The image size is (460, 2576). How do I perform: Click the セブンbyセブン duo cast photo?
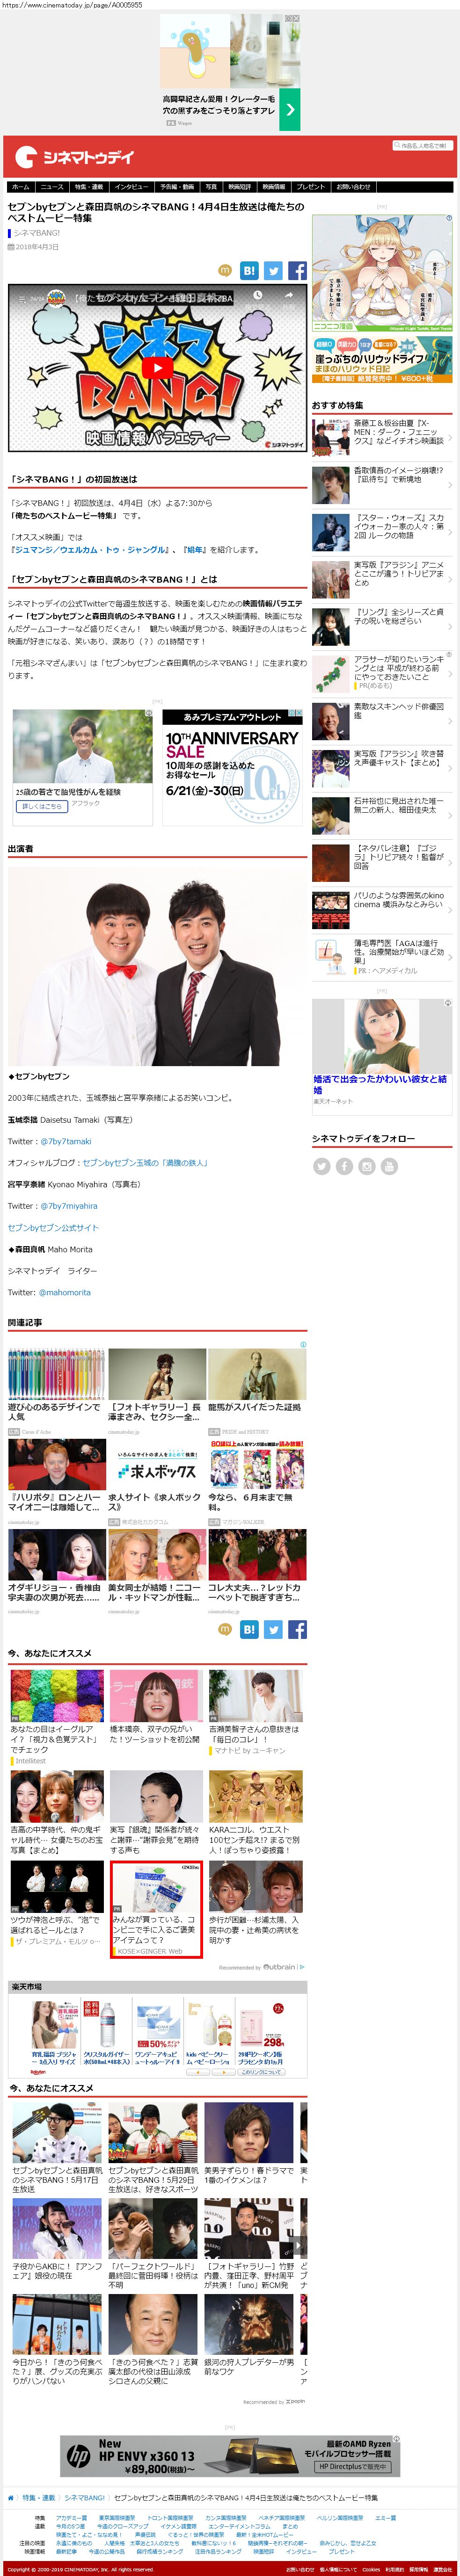(158, 967)
